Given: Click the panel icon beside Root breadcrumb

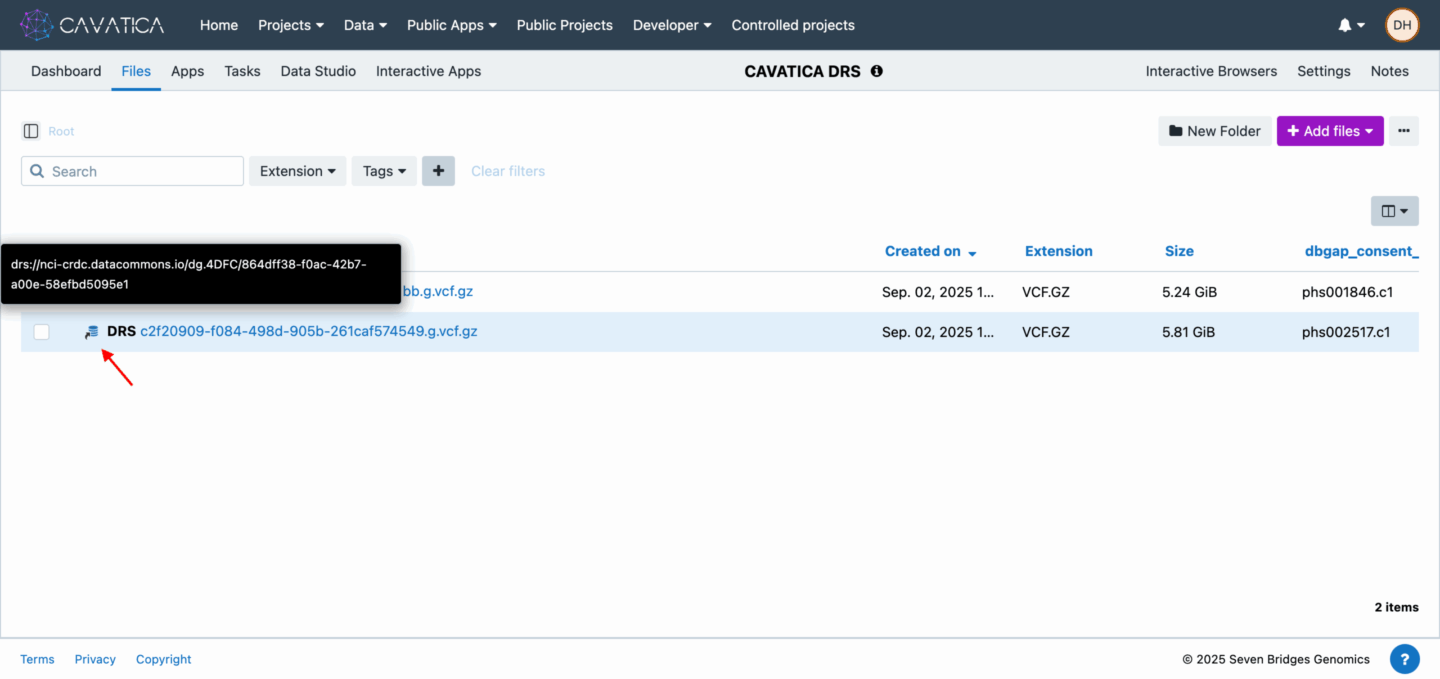Looking at the screenshot, I should point(30,131).
